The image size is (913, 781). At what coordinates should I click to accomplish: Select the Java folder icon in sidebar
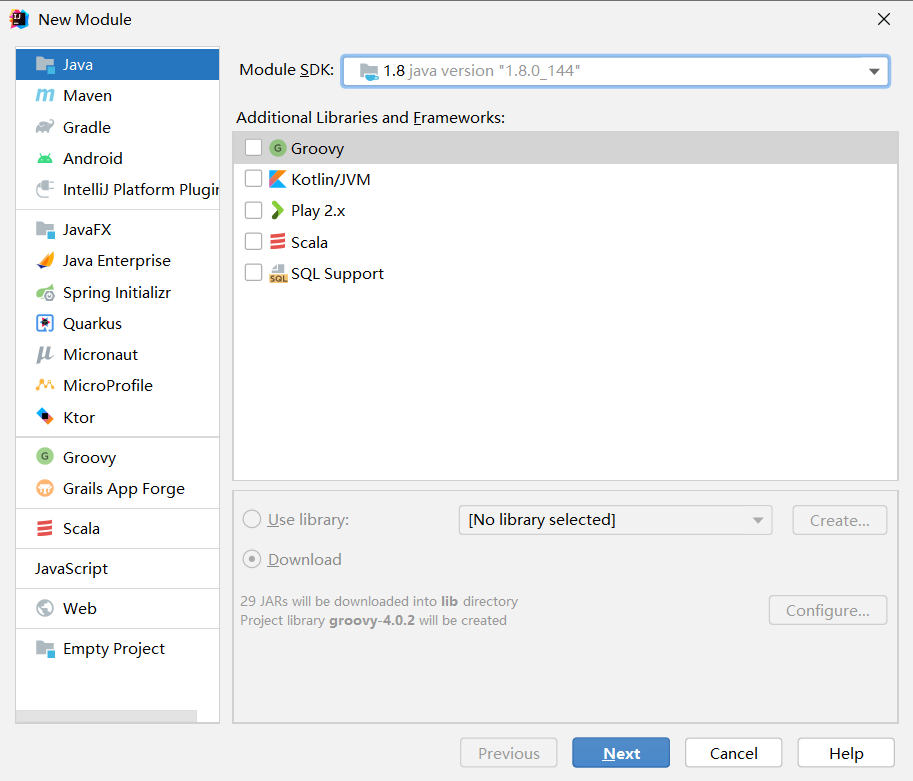click(x=45, y=64)
